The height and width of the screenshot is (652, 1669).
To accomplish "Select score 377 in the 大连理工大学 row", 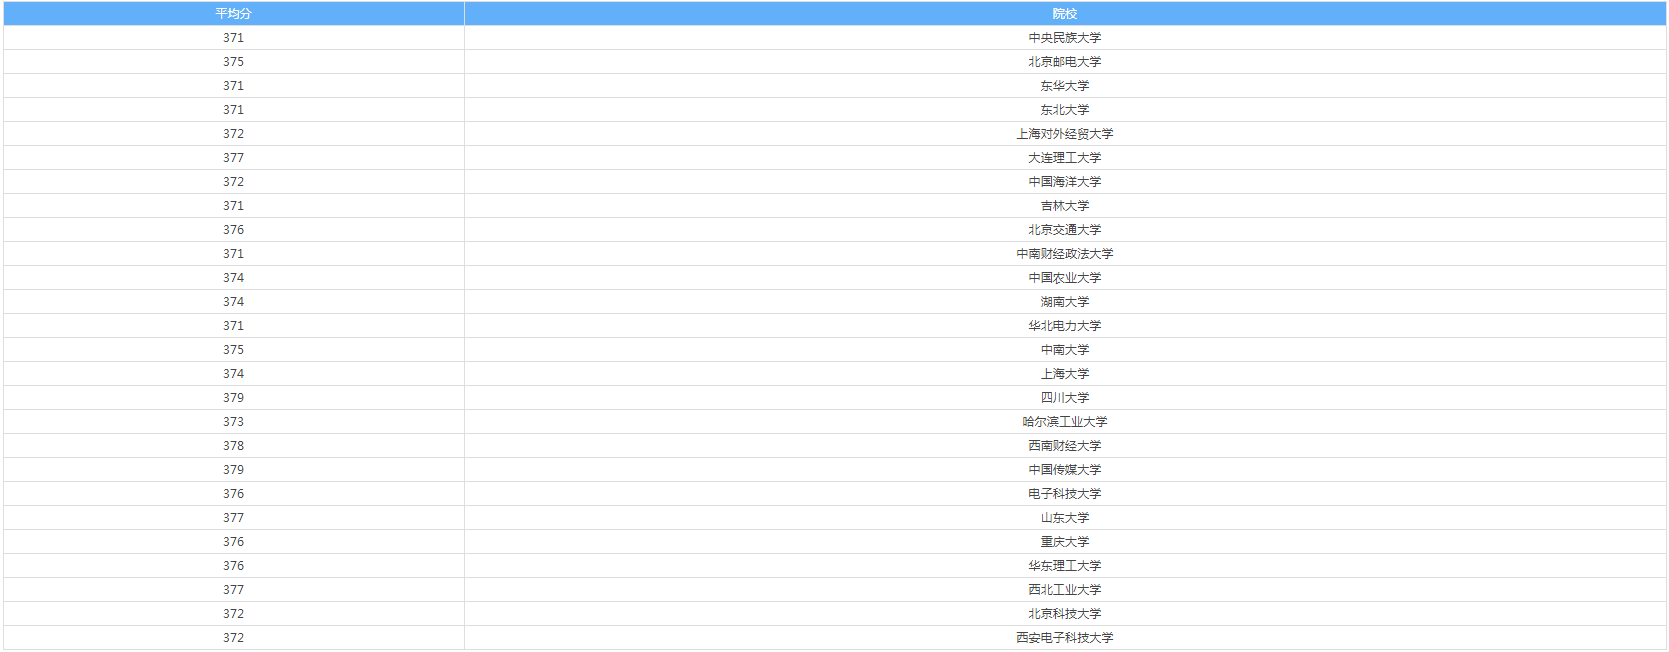I will click(234, 158).
